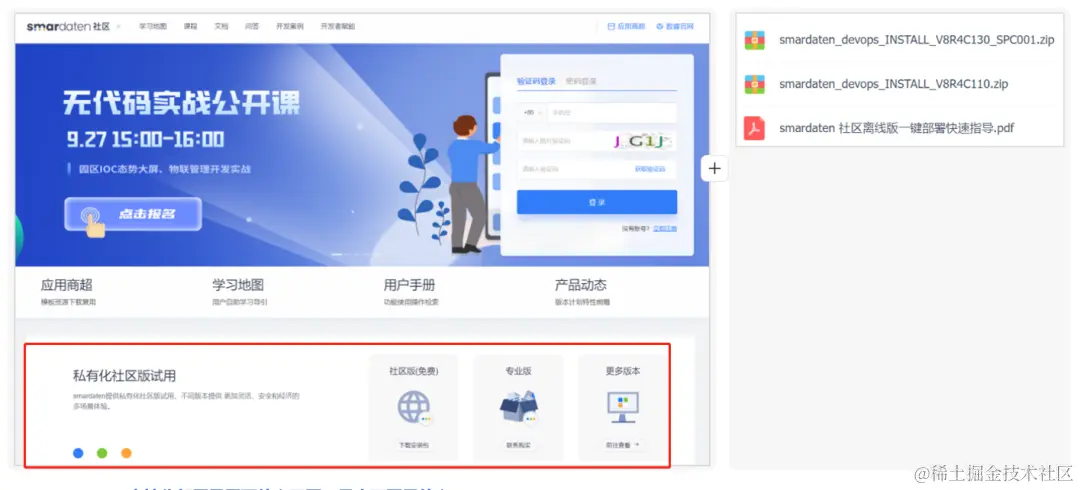Open the 文档 nav menu item
Screen dimensions: 1080x490
[x=220, y=27]
